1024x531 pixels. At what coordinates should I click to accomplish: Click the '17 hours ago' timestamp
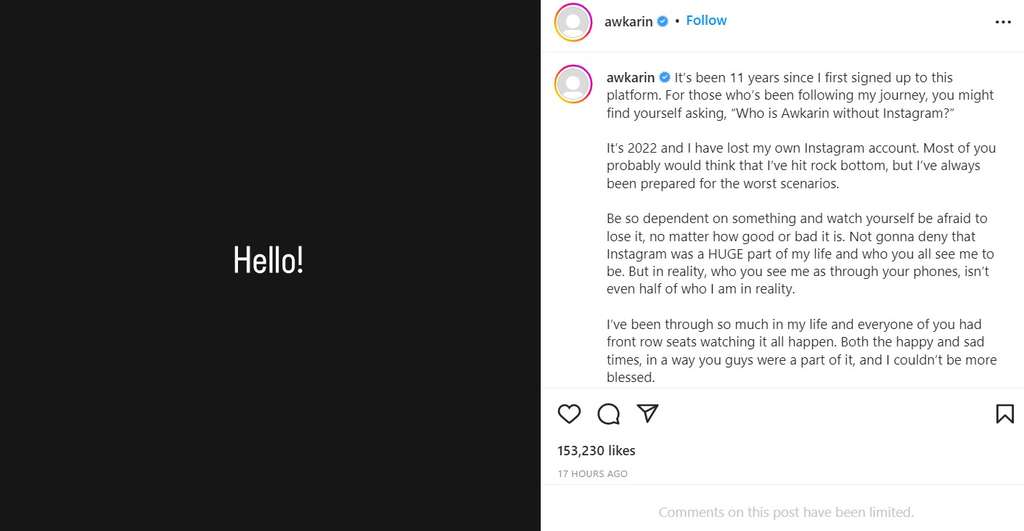pos(592,474)
